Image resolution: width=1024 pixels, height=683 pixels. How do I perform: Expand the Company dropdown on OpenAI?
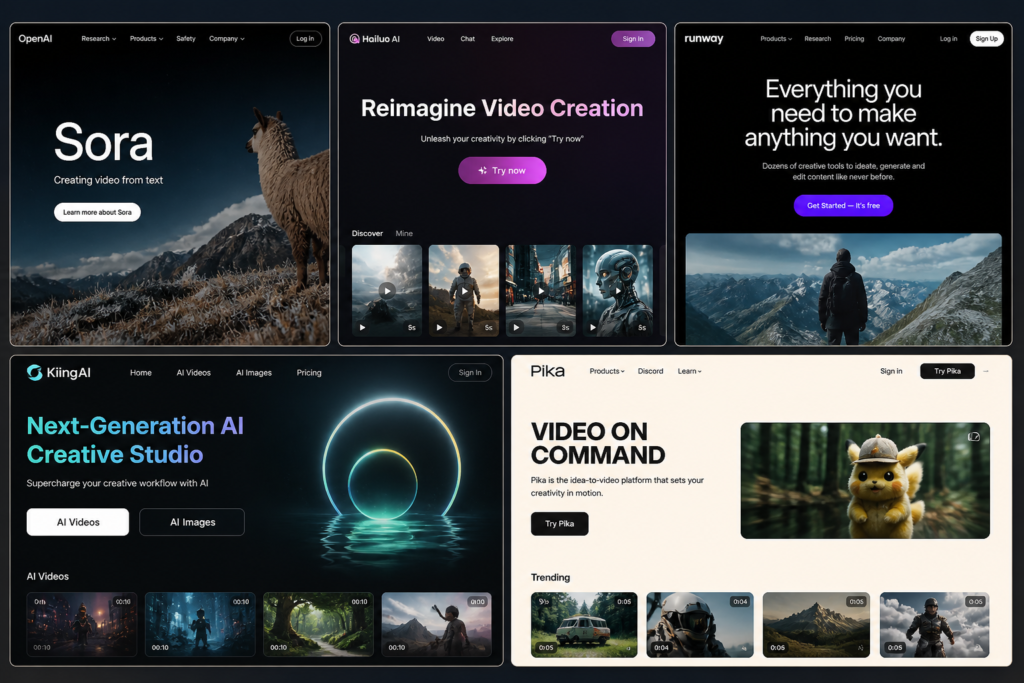coord(227,39)
